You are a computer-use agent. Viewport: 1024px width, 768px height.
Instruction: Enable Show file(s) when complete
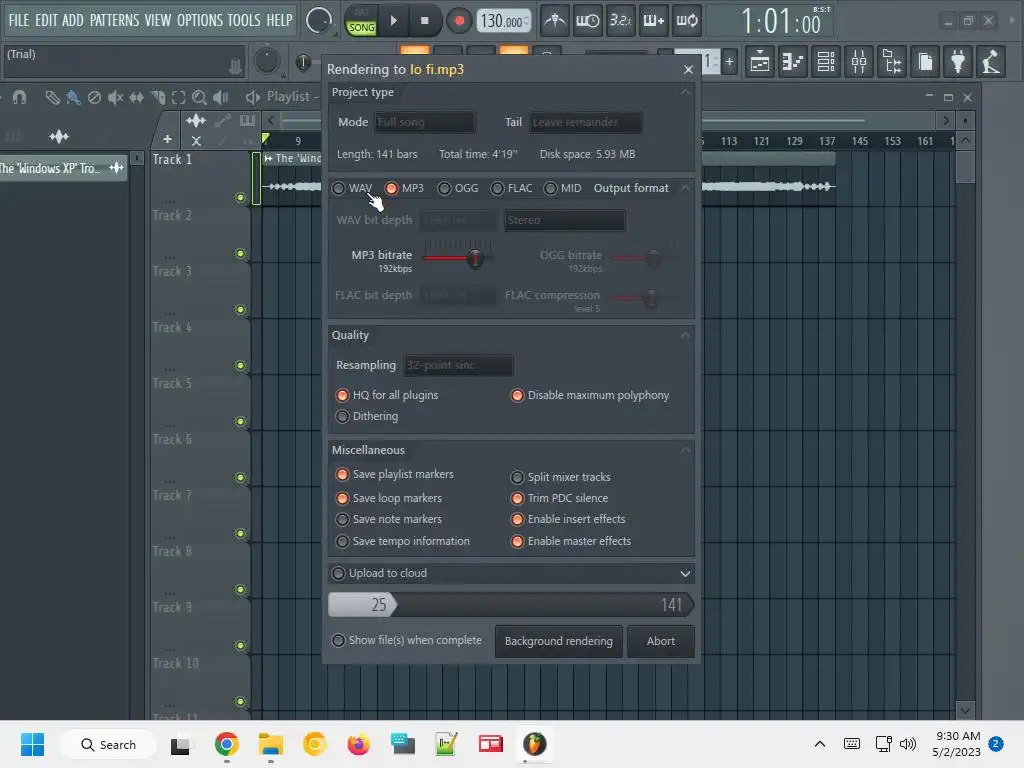(x=338, y=641)
